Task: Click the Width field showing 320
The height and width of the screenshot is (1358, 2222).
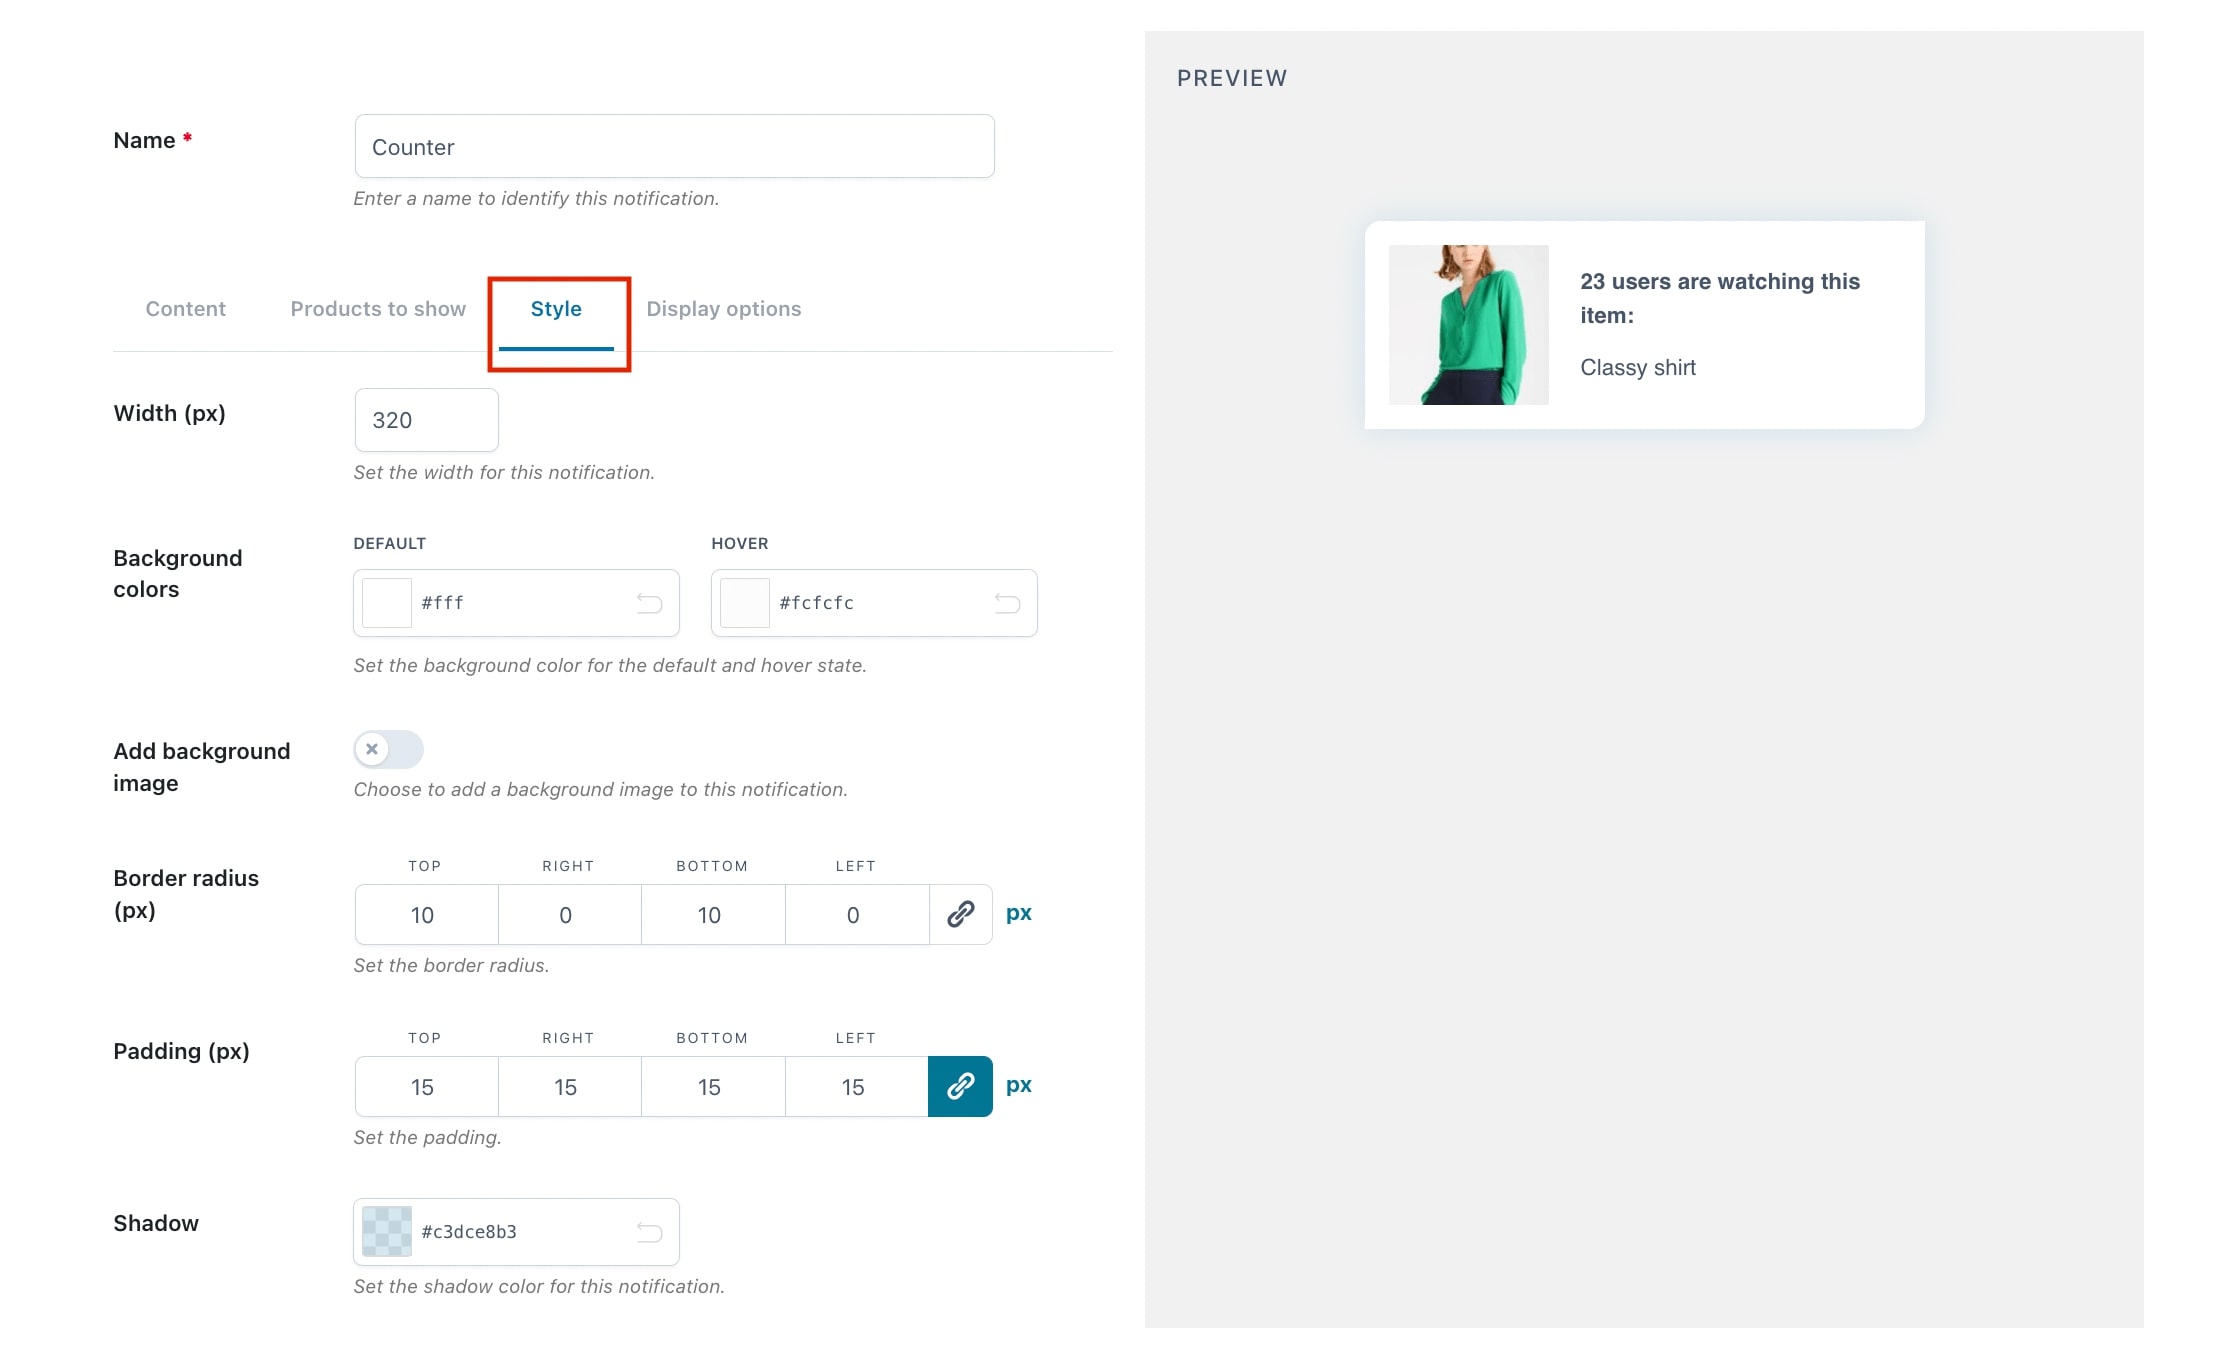Action: (426, 420)
